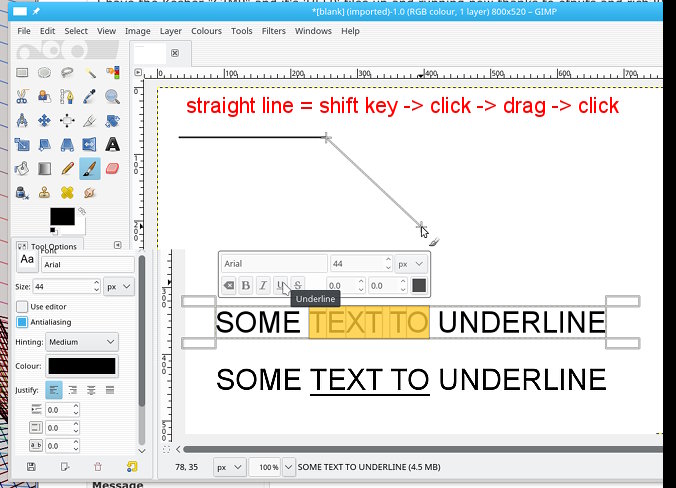The height and width of the screenshot is (488, 676).
Task: Click the Colour swatch in Tool Options
Action: coord(82,366)
